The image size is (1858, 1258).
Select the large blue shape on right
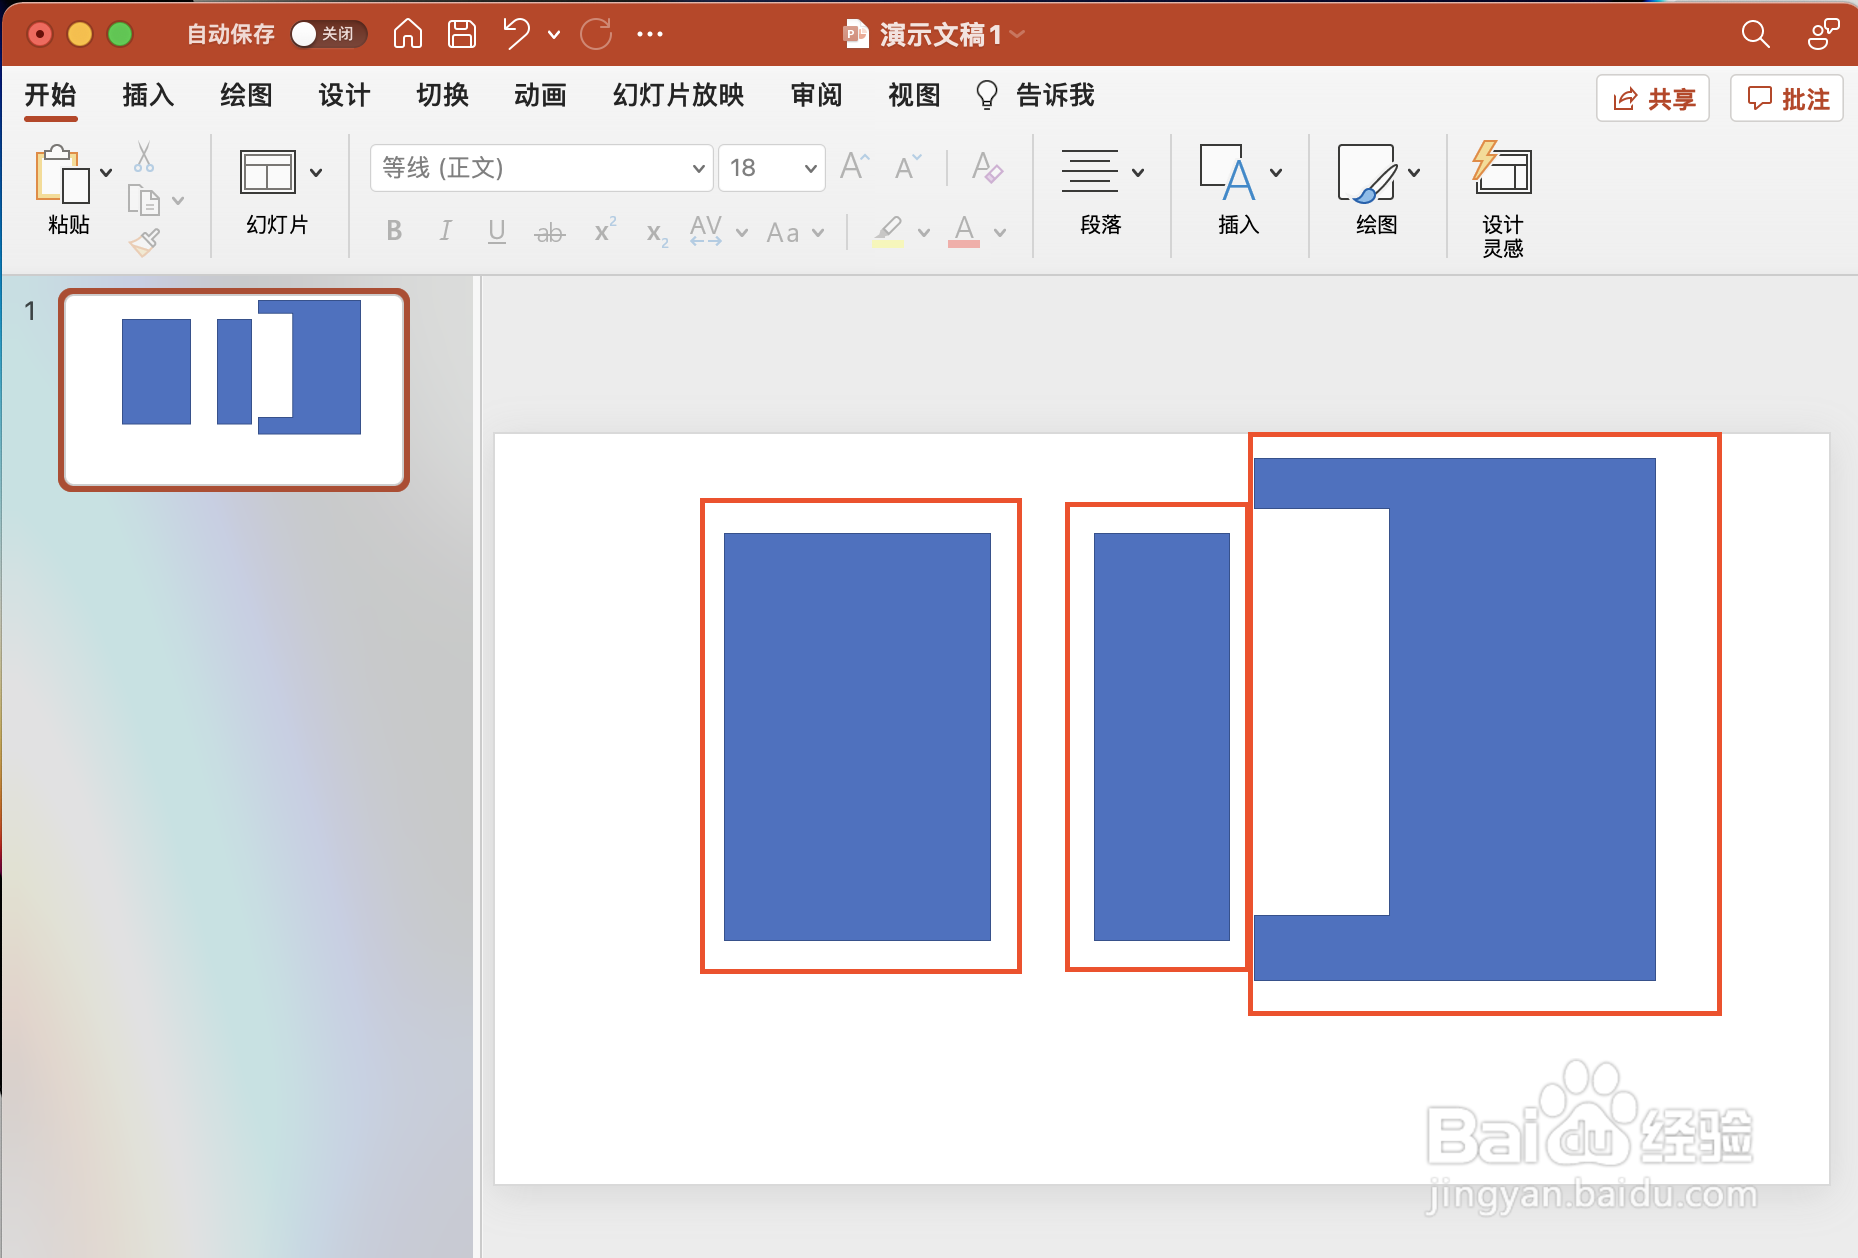pyautogui.click(x=1520, y=719)
